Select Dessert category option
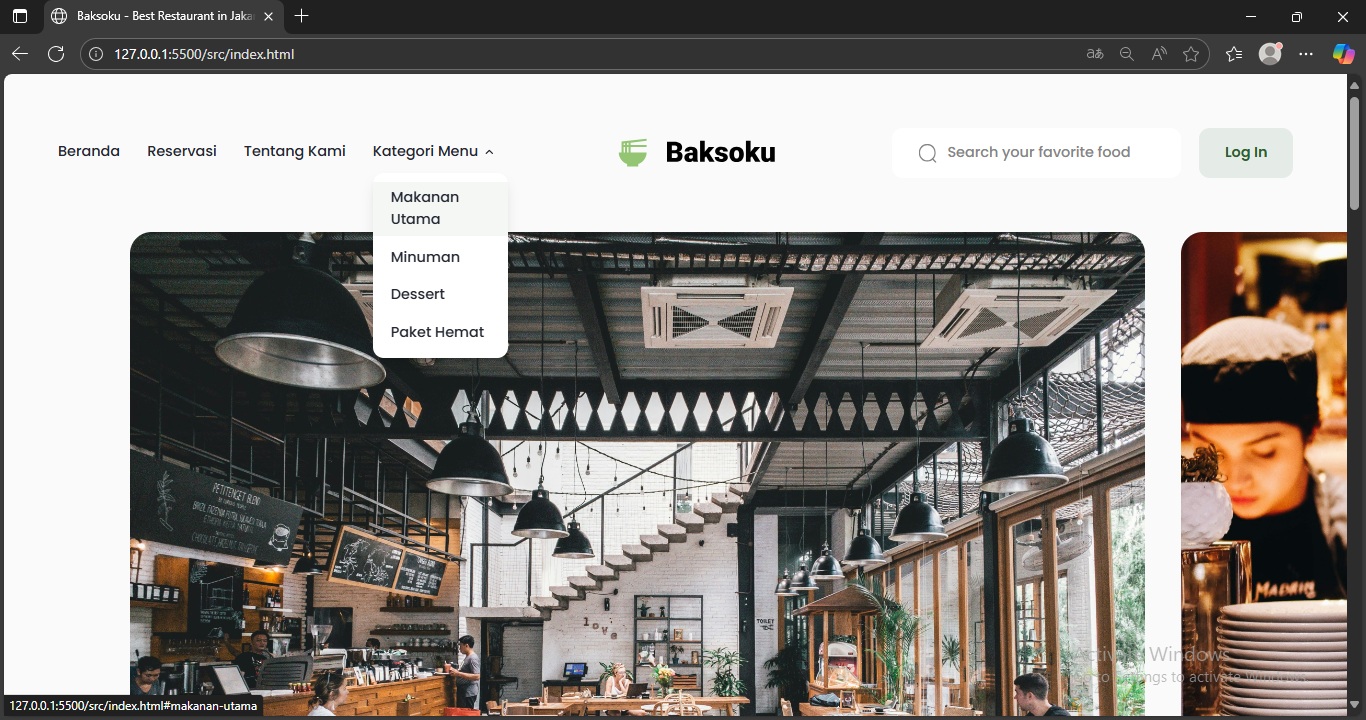The width and height of the screenshot is (1366, 720). (418, 294)
